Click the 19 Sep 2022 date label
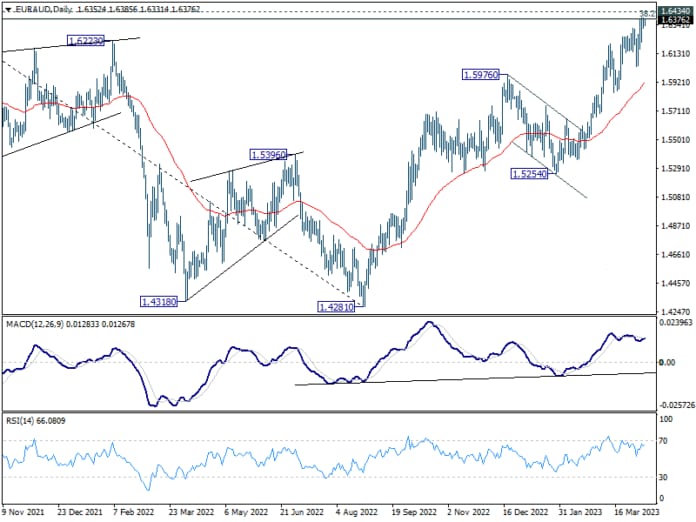696x522 pixels. 414,512
